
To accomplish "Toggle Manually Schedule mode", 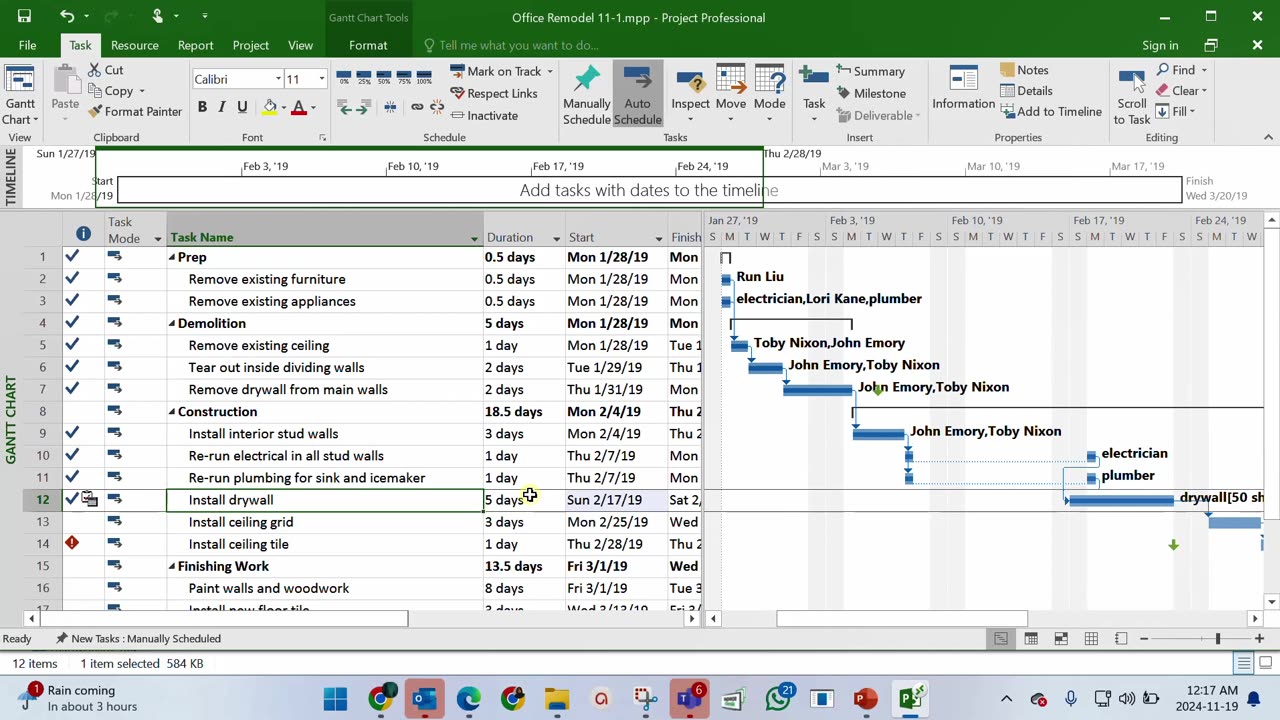I will tap(587, 96).
